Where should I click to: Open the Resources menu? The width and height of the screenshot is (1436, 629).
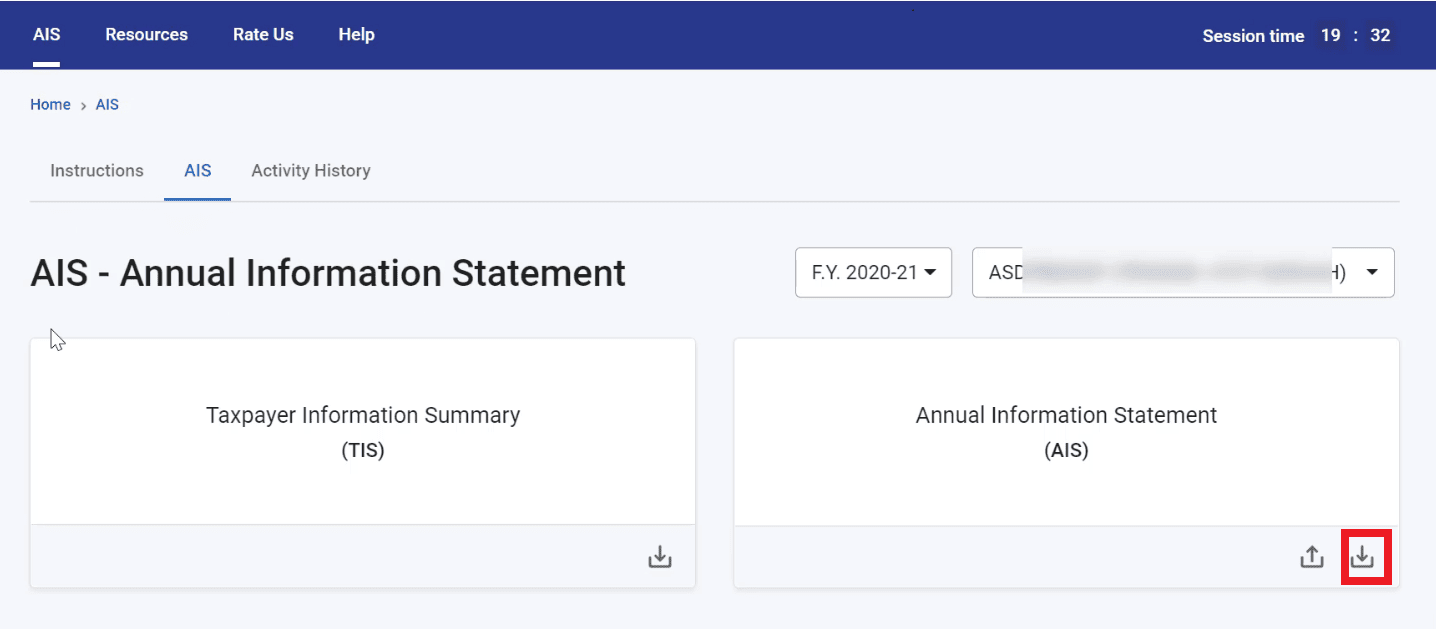click(x=146, y=35)
